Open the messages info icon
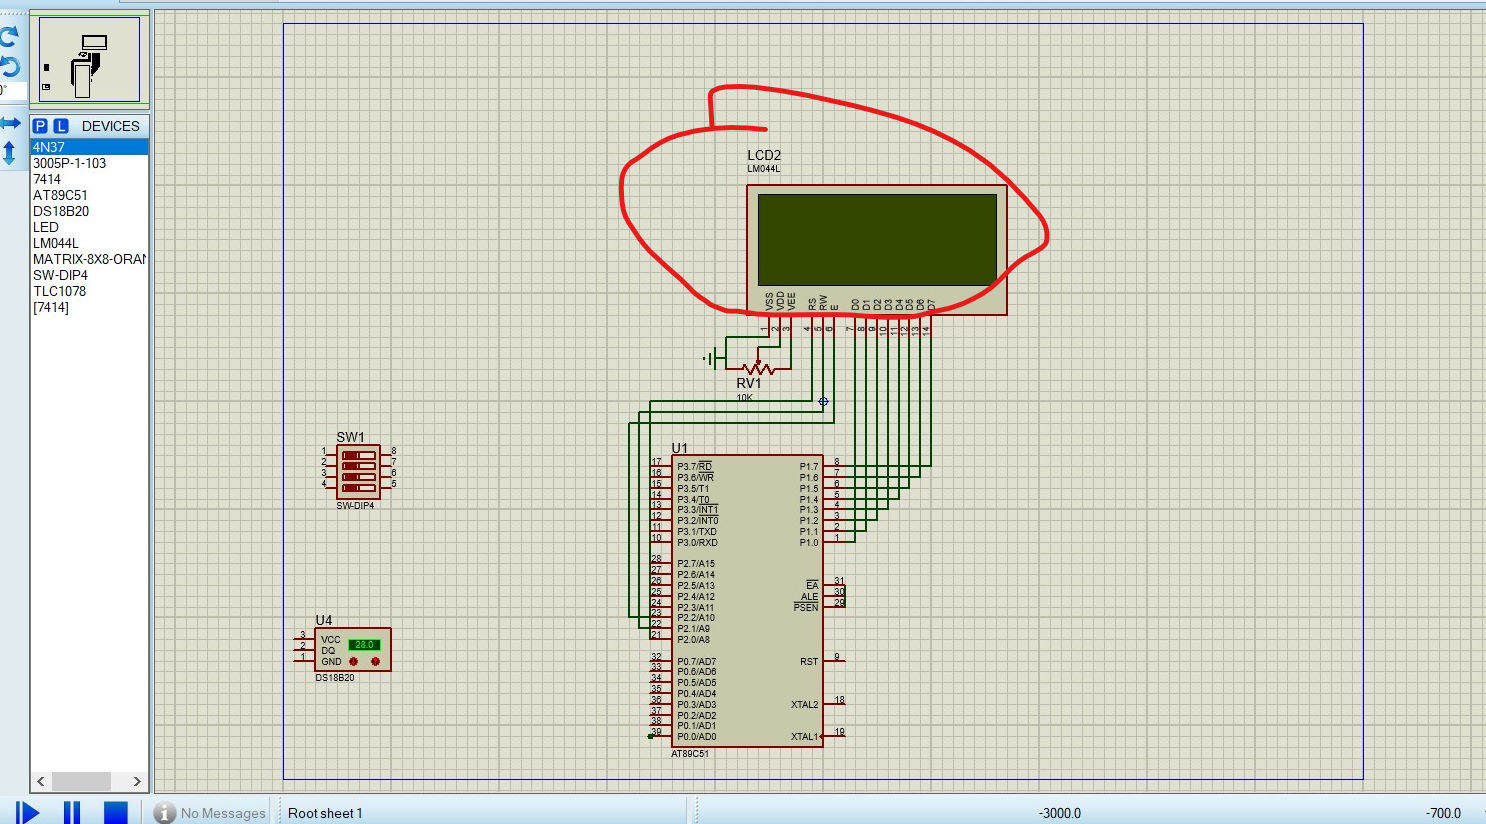Viewport: 1486px width, 824px height. (x=165, y=813)
